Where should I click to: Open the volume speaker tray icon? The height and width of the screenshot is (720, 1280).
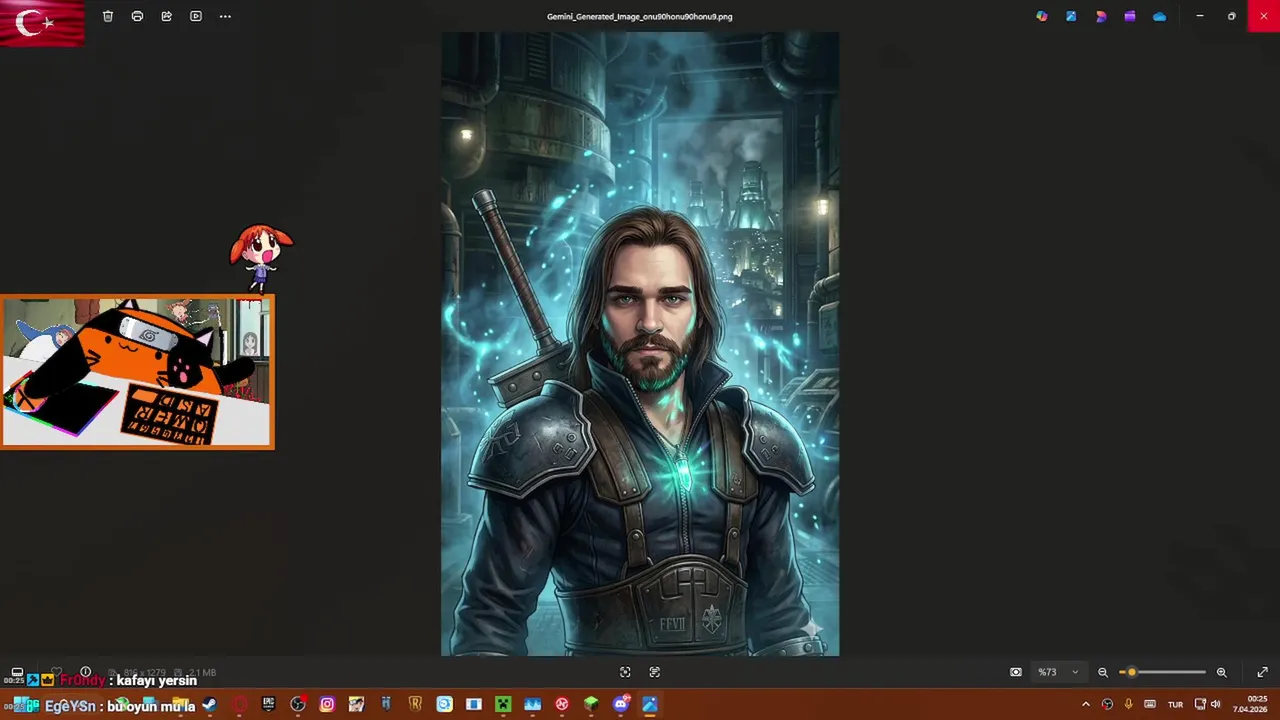1216,704
